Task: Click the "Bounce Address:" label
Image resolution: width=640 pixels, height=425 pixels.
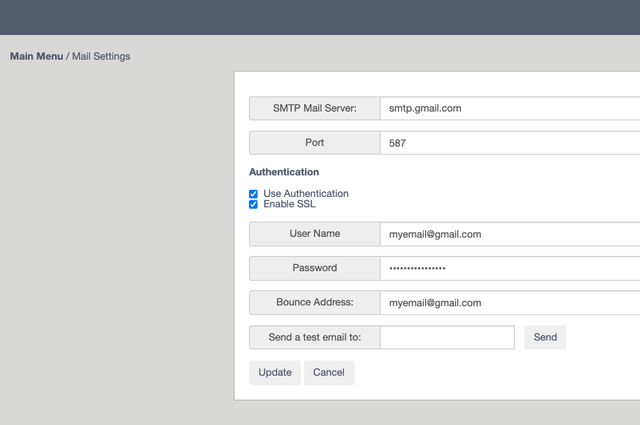Action: coord(314,303)
